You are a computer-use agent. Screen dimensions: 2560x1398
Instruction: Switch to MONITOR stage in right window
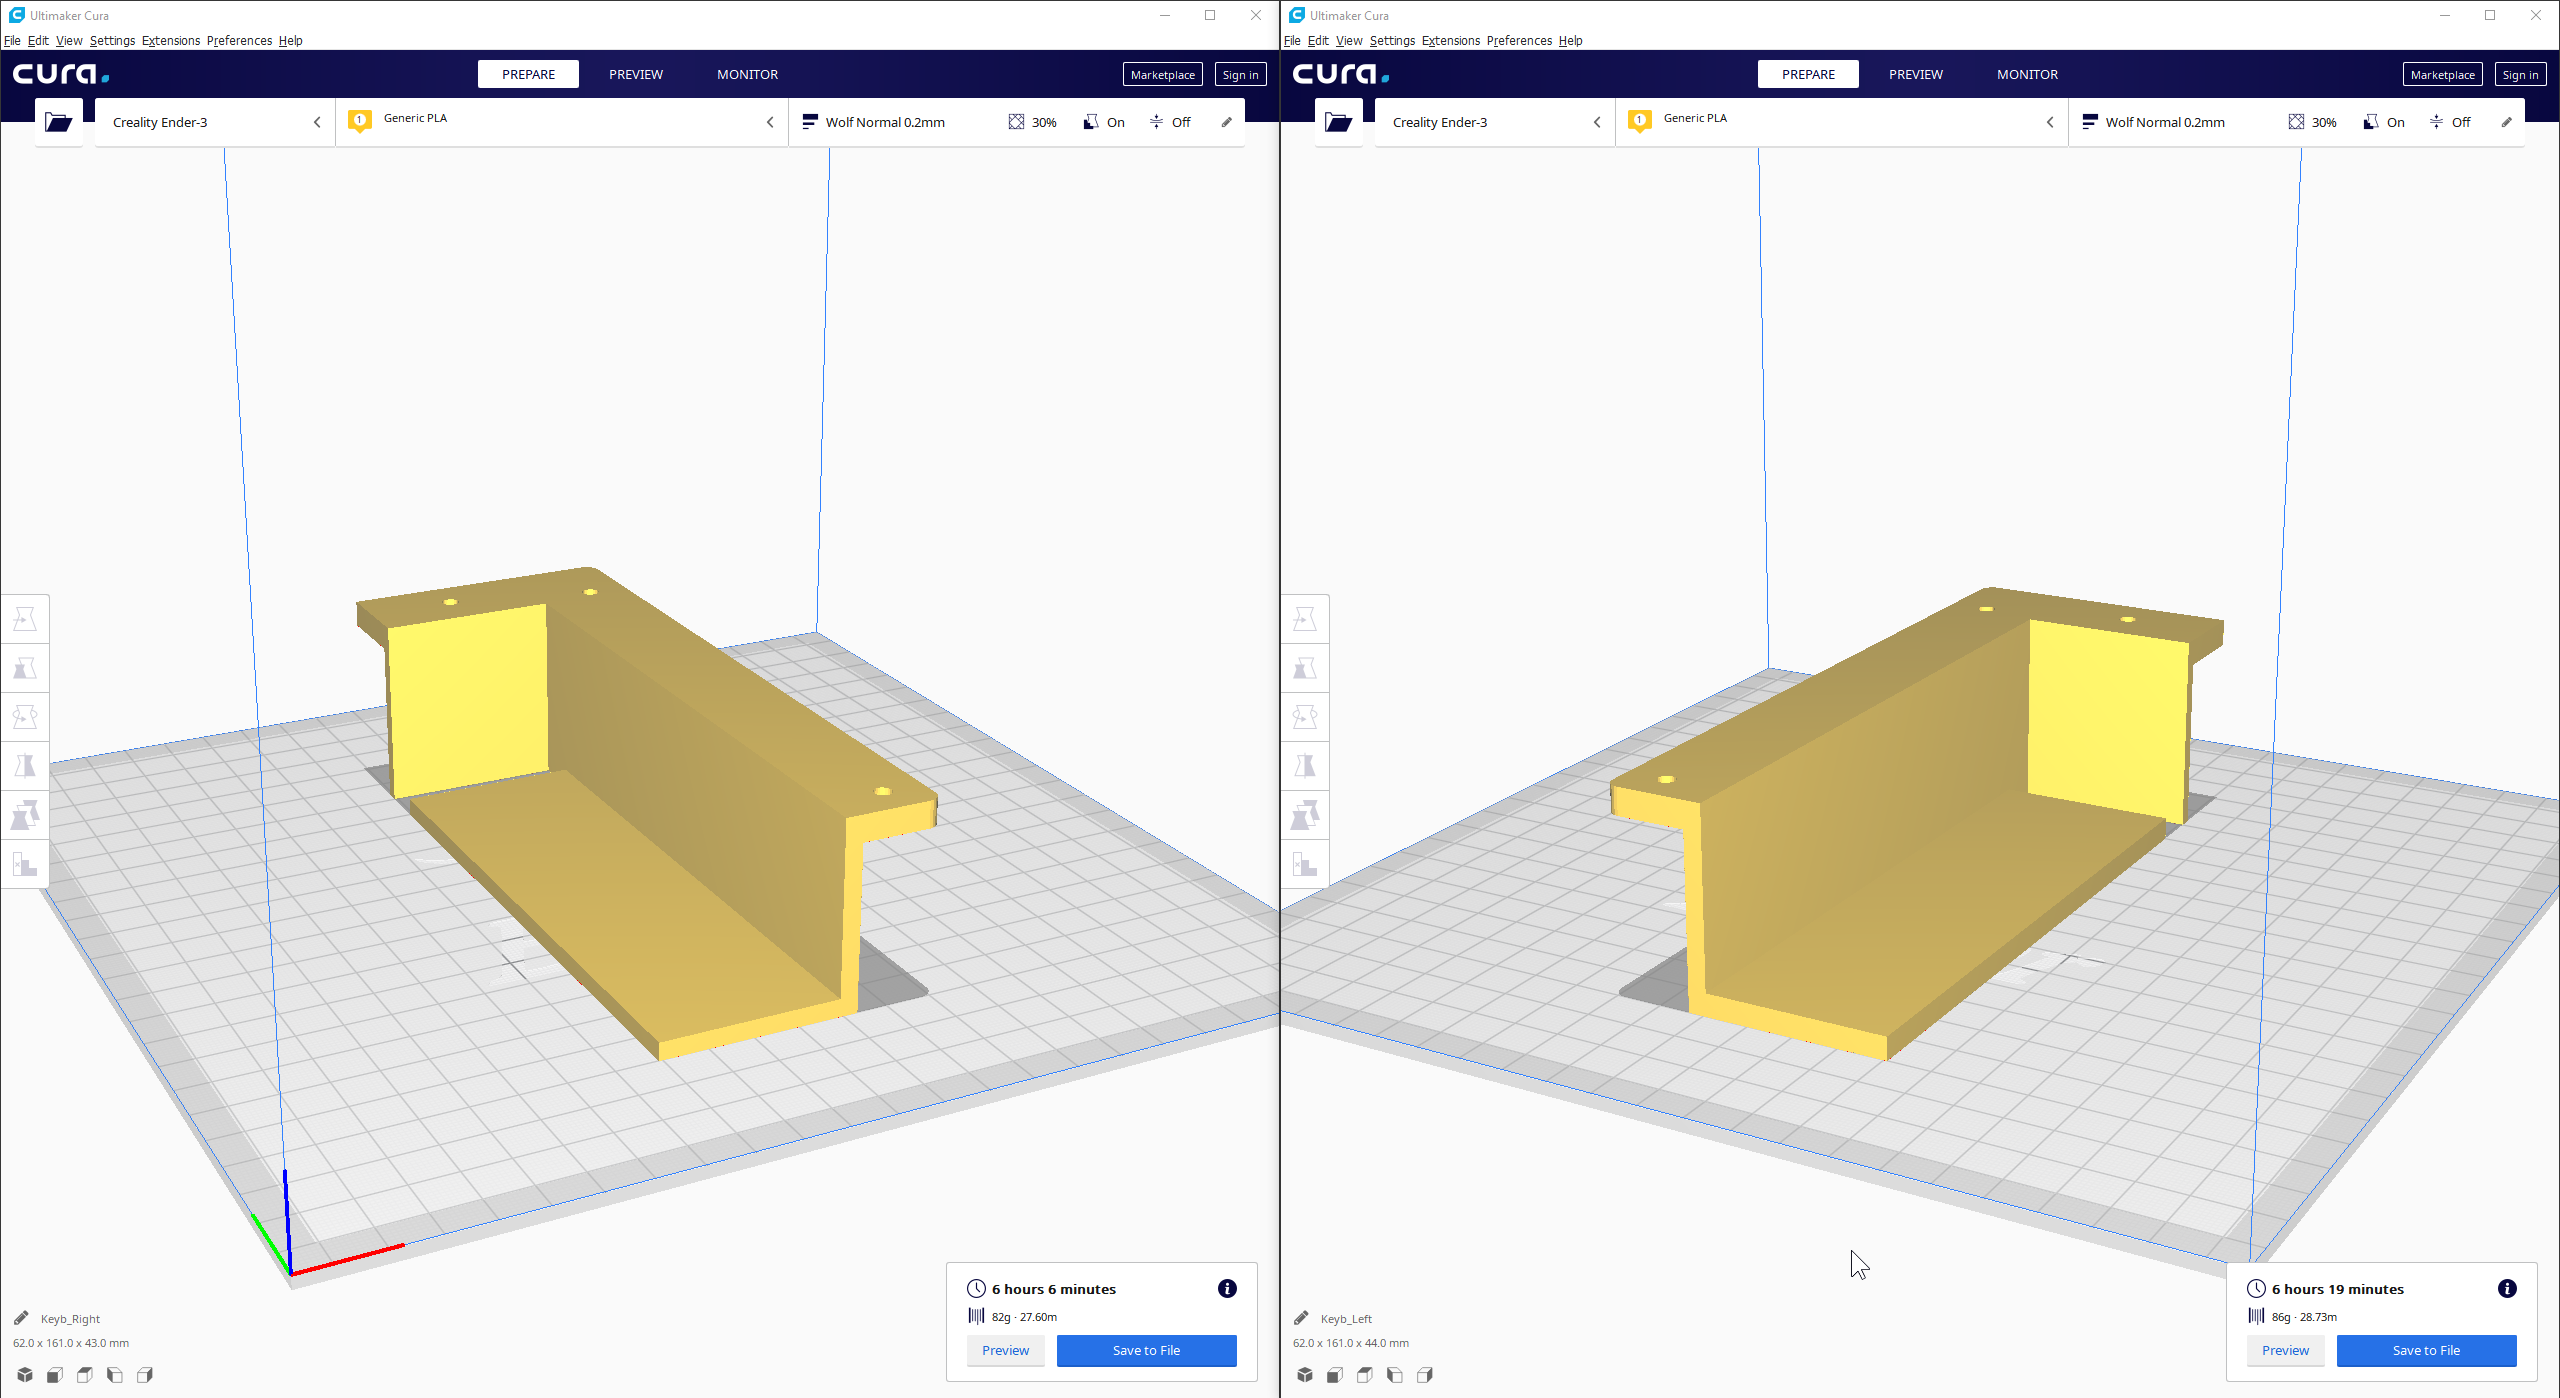point(2027,74)
